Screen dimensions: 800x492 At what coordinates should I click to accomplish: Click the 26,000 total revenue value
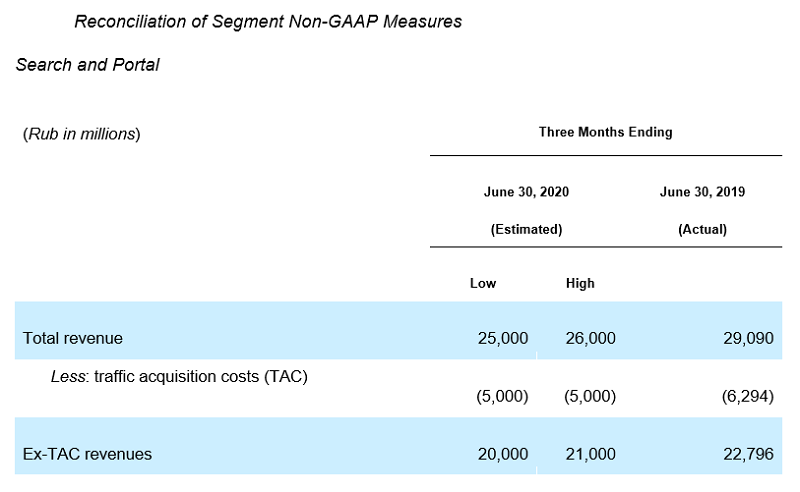(590, 338)
